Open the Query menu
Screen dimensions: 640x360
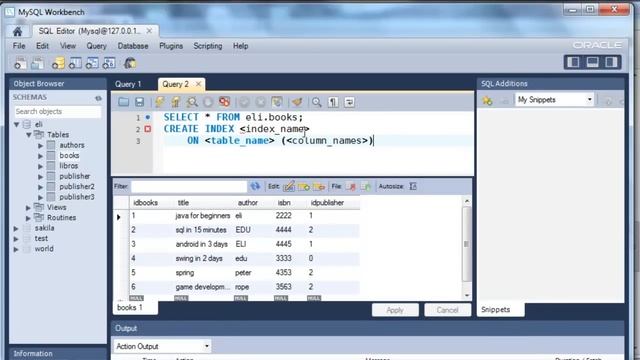pyautogui.click(x=96, y=46)
